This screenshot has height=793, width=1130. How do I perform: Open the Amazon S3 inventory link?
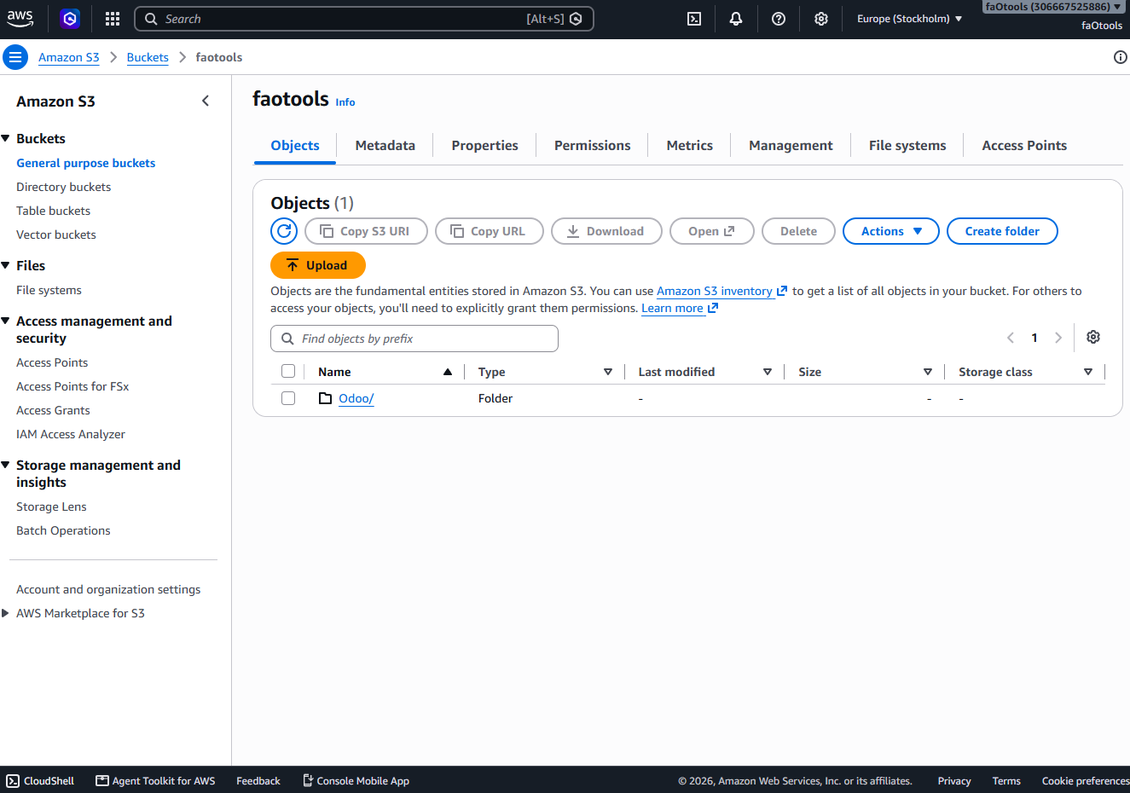click(x=721, y=291)
